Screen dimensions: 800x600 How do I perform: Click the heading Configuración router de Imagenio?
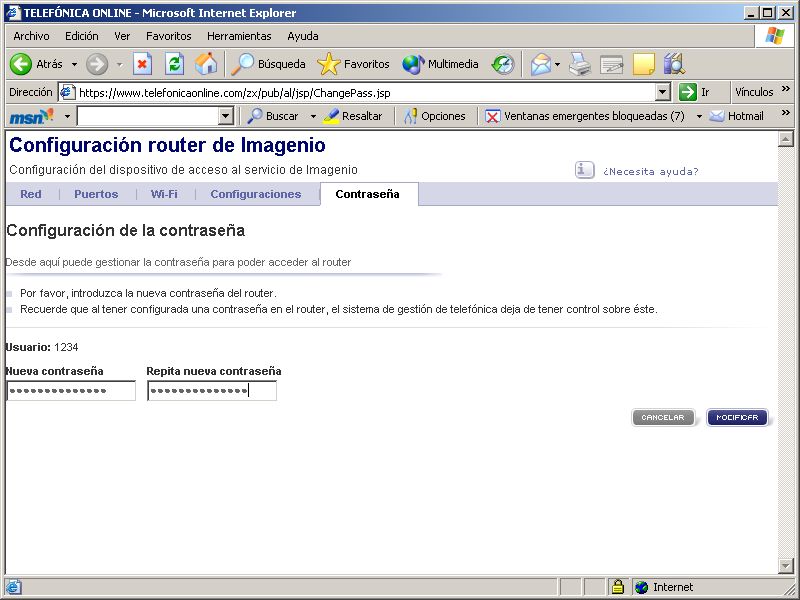point(167,145)
